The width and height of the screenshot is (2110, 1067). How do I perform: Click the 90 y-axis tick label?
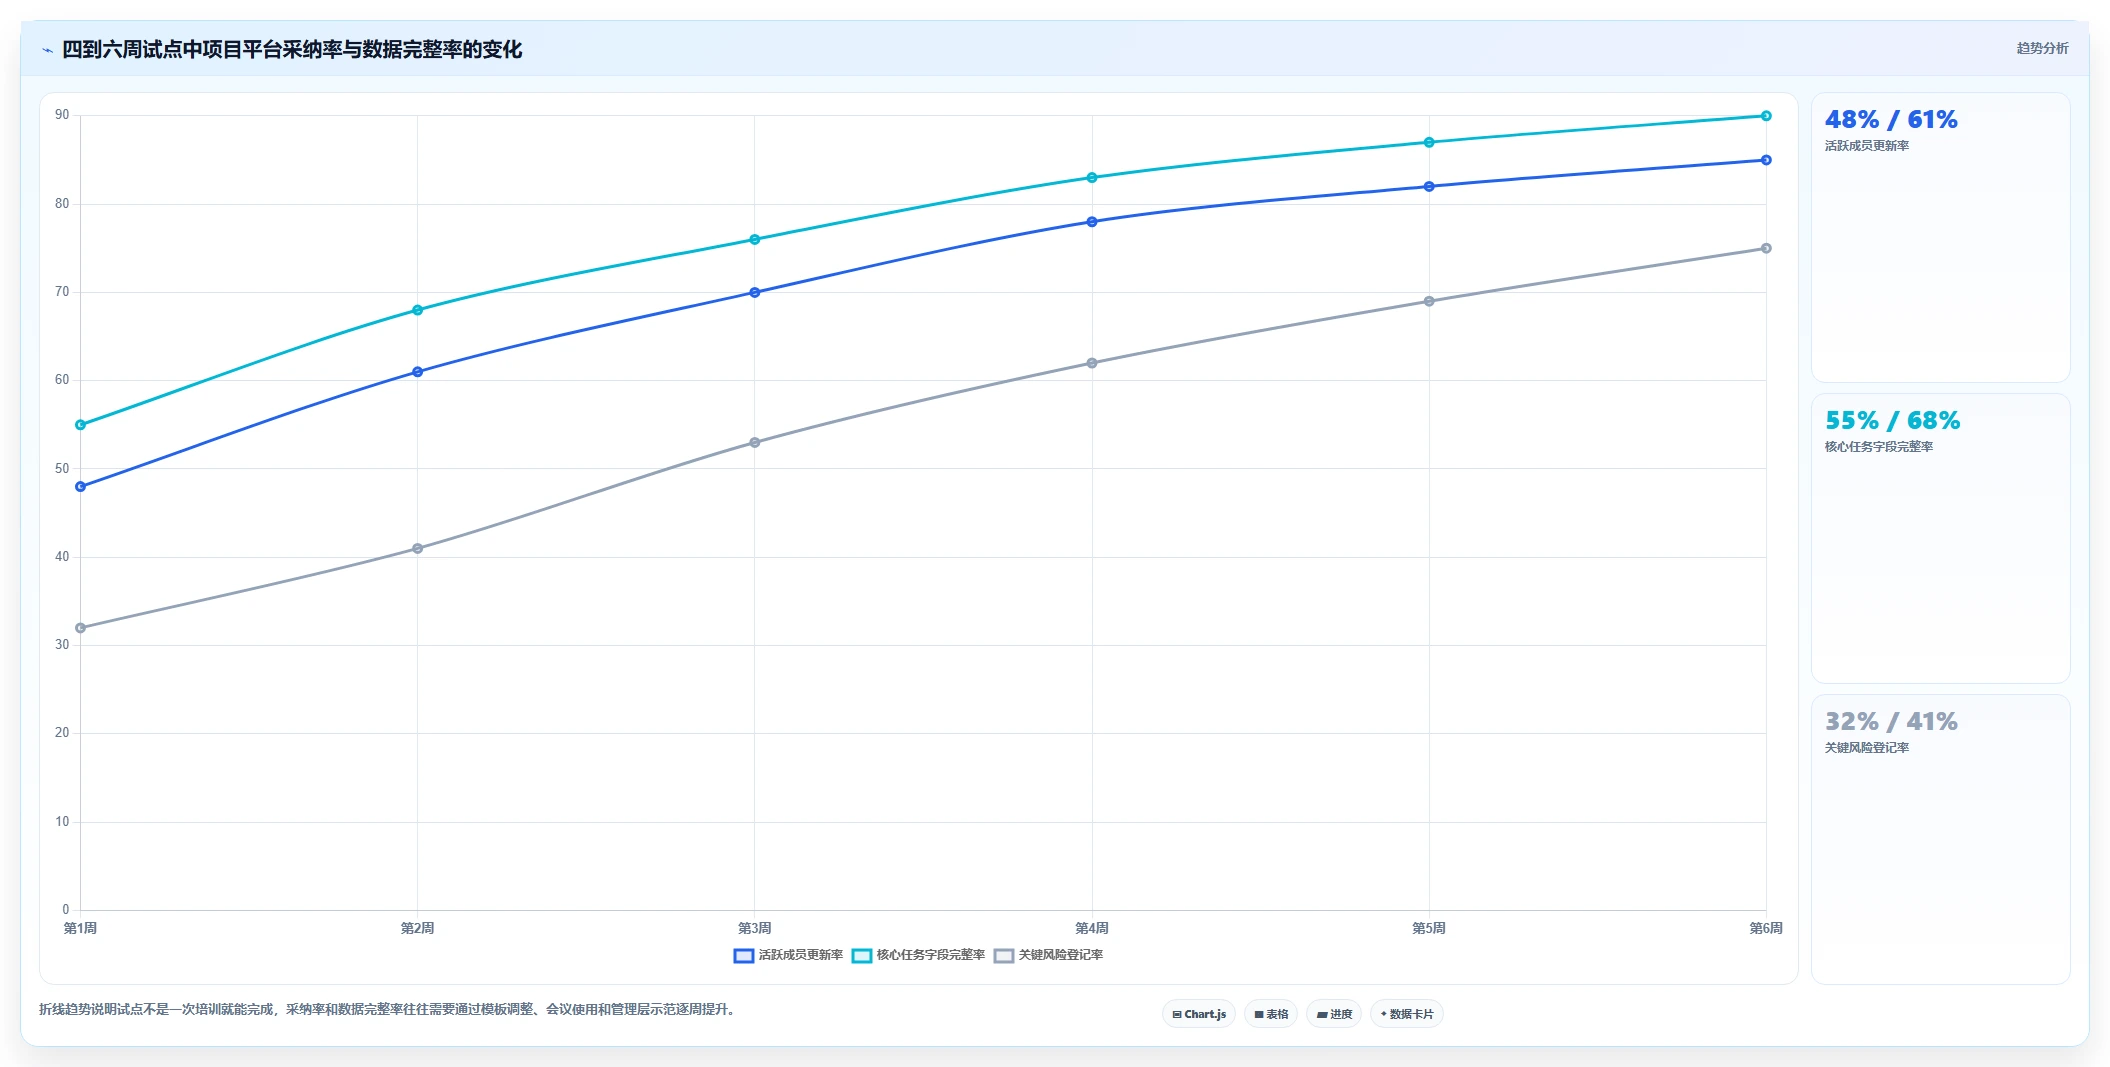[63, 115]
